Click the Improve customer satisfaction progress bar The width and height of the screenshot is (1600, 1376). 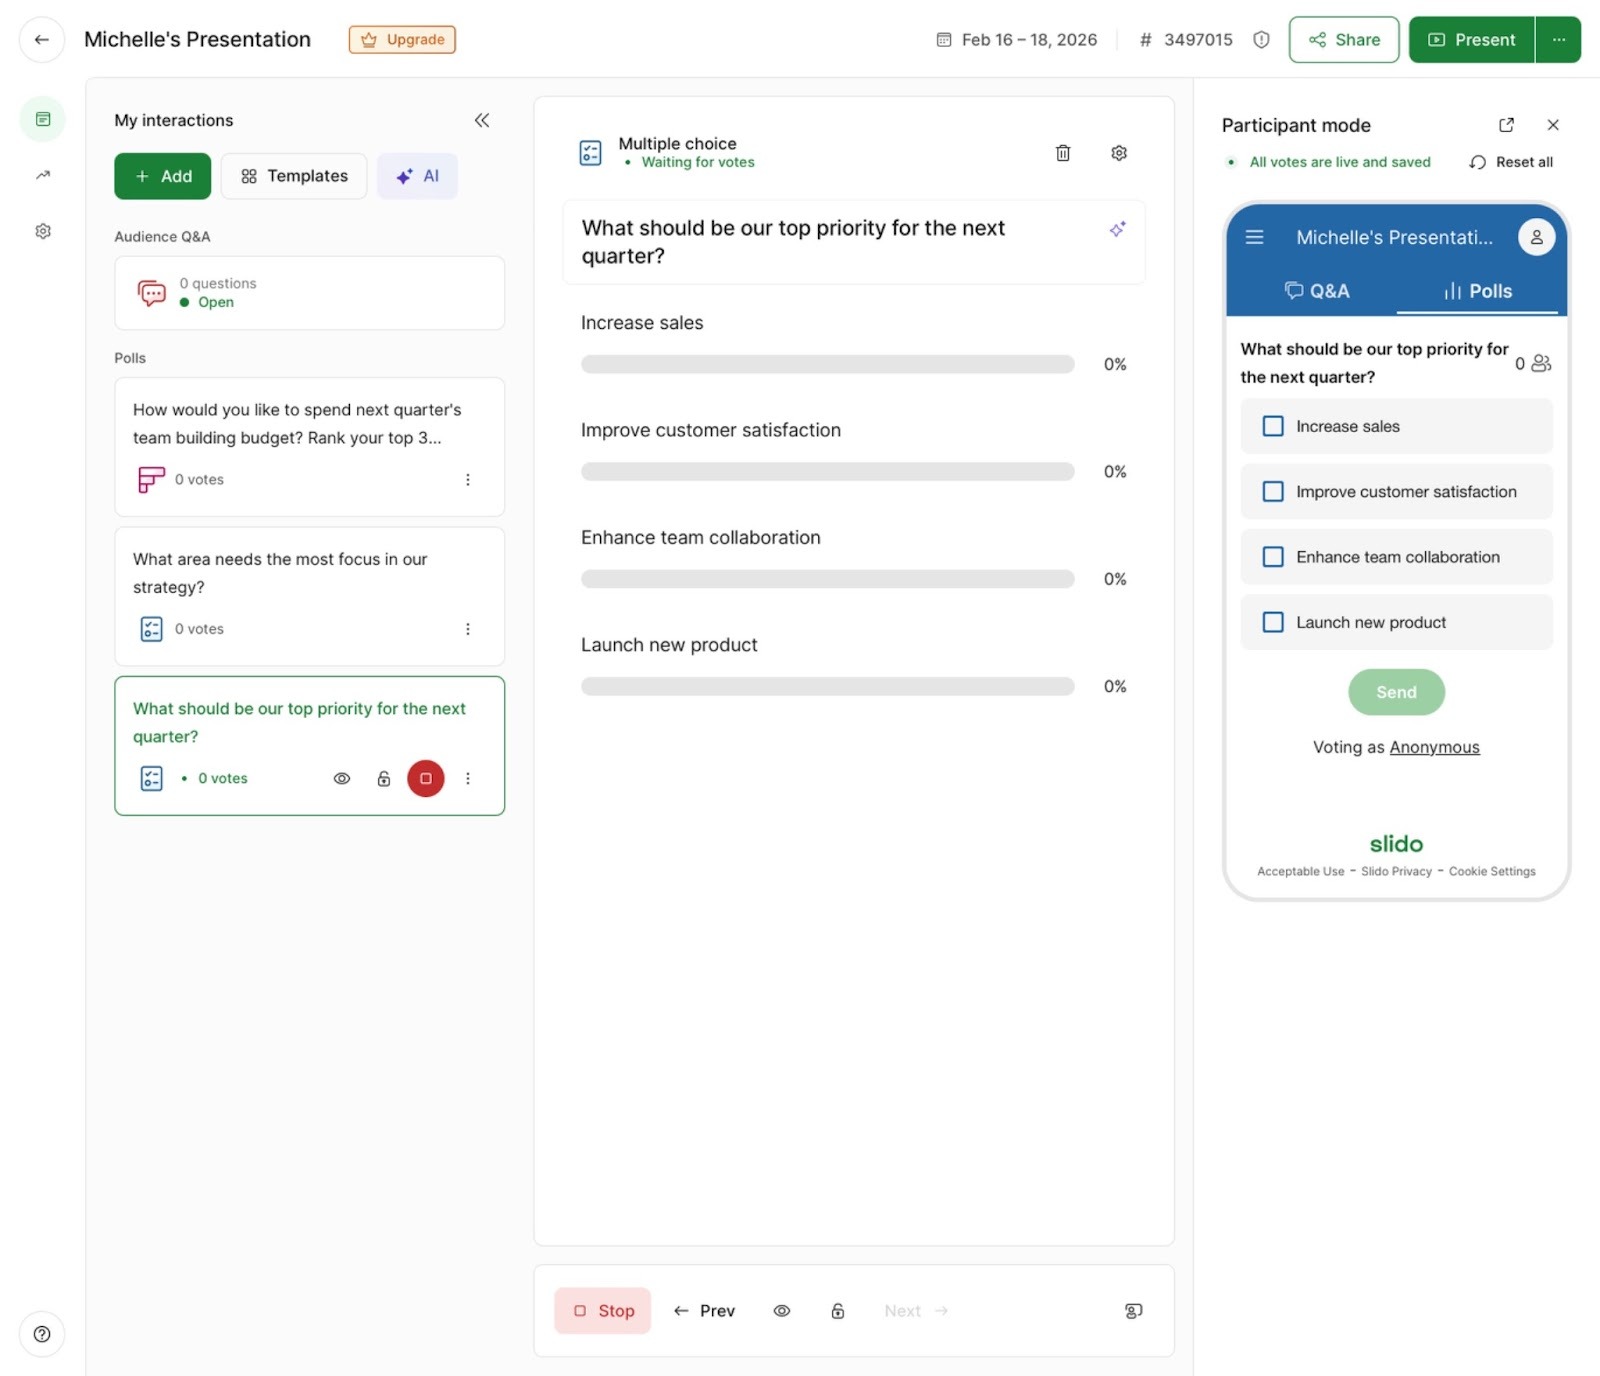click(x=826, y=471)
